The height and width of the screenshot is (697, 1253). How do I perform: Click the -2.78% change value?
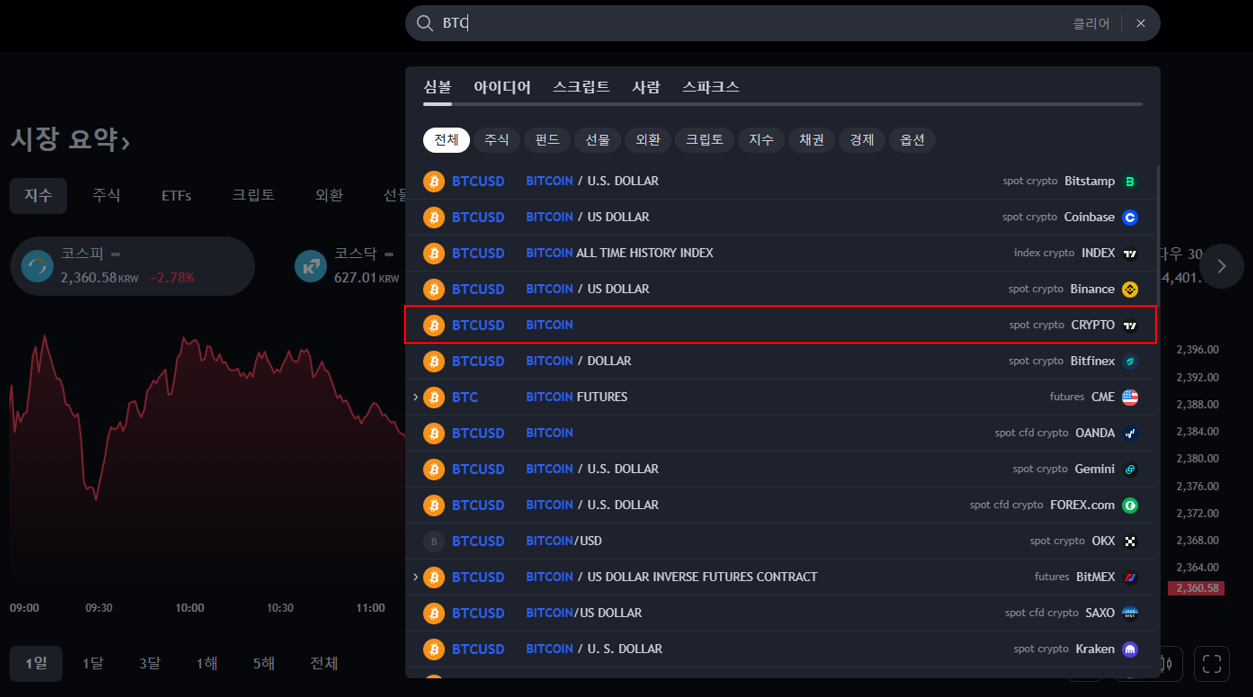click(172, 277)
